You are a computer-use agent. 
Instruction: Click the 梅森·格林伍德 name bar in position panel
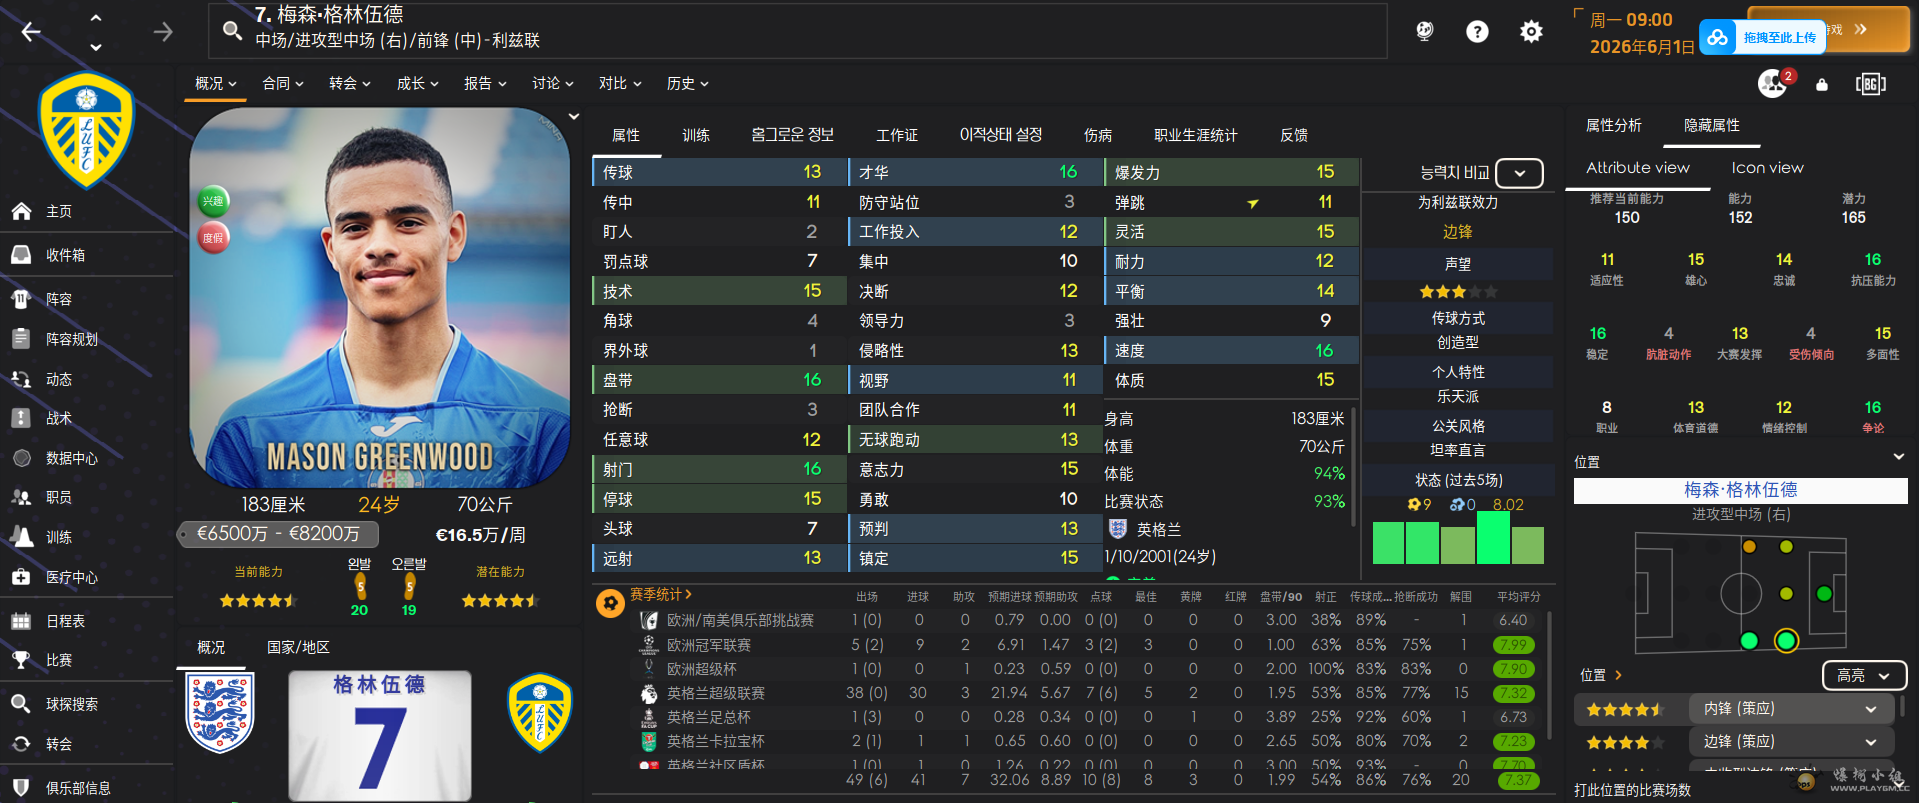click(x=1740, y=490)
